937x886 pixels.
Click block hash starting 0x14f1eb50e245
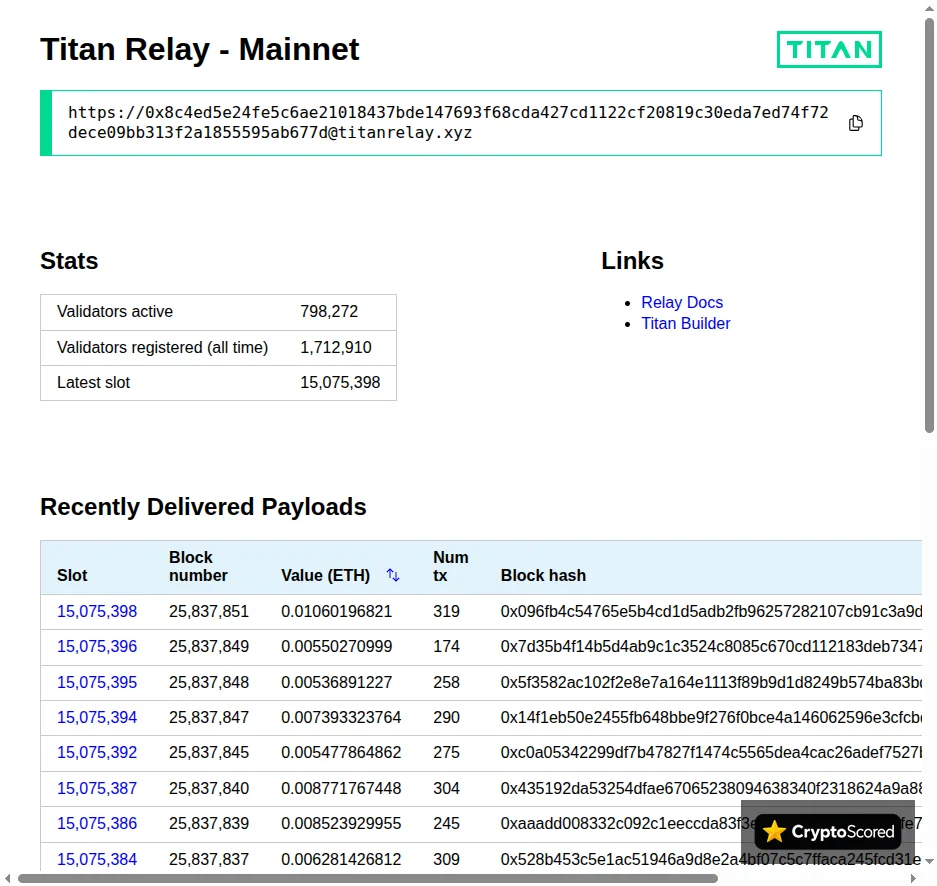point(711,717)
